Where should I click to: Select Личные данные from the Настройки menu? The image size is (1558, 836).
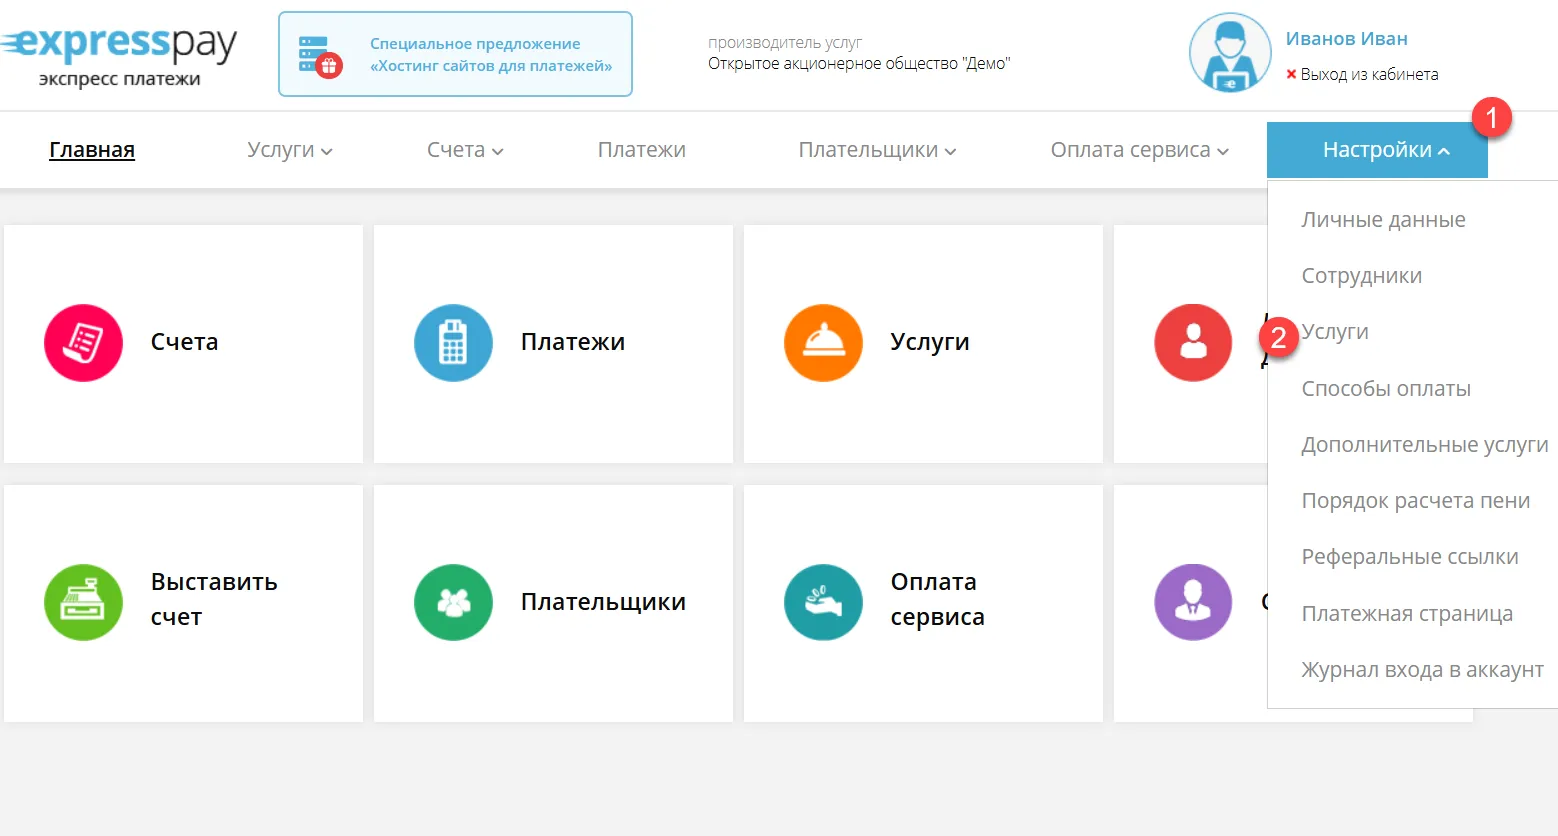[1383, 219]
